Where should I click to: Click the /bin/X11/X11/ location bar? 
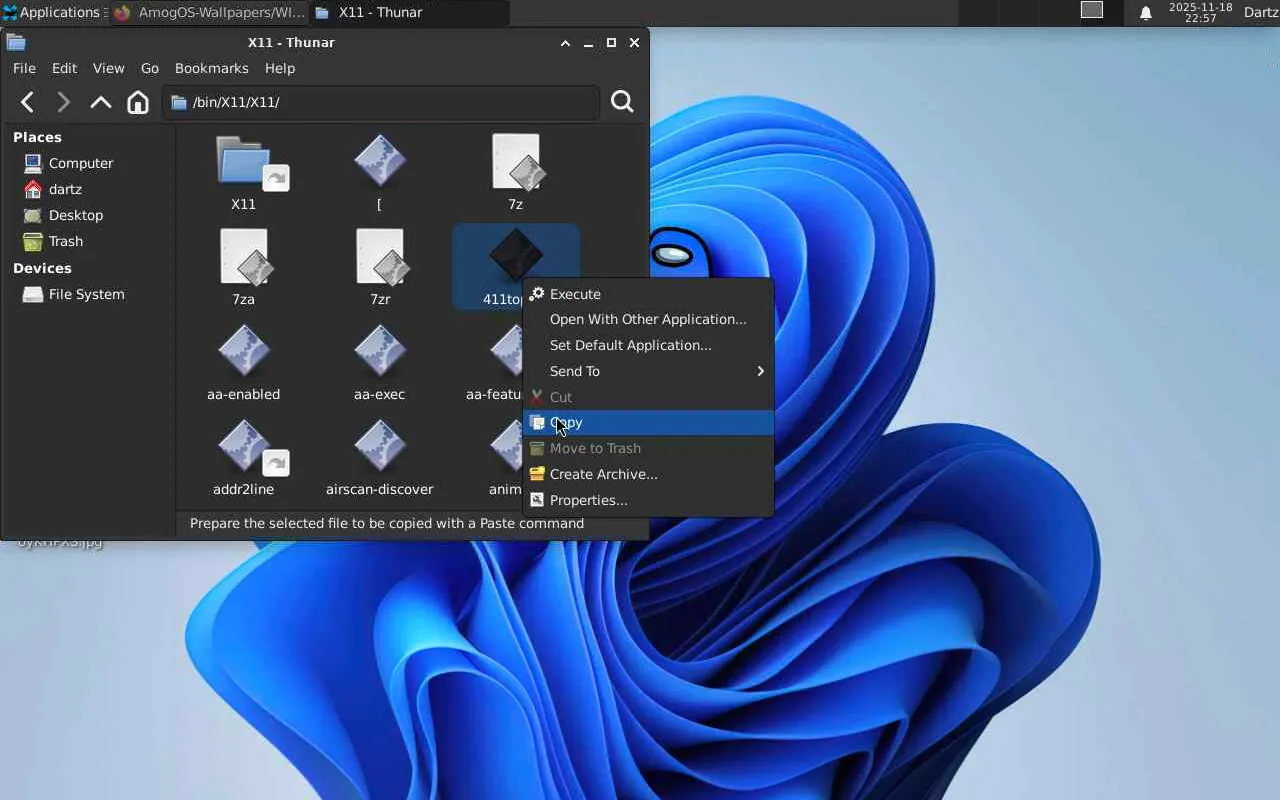tap(381, 102)
